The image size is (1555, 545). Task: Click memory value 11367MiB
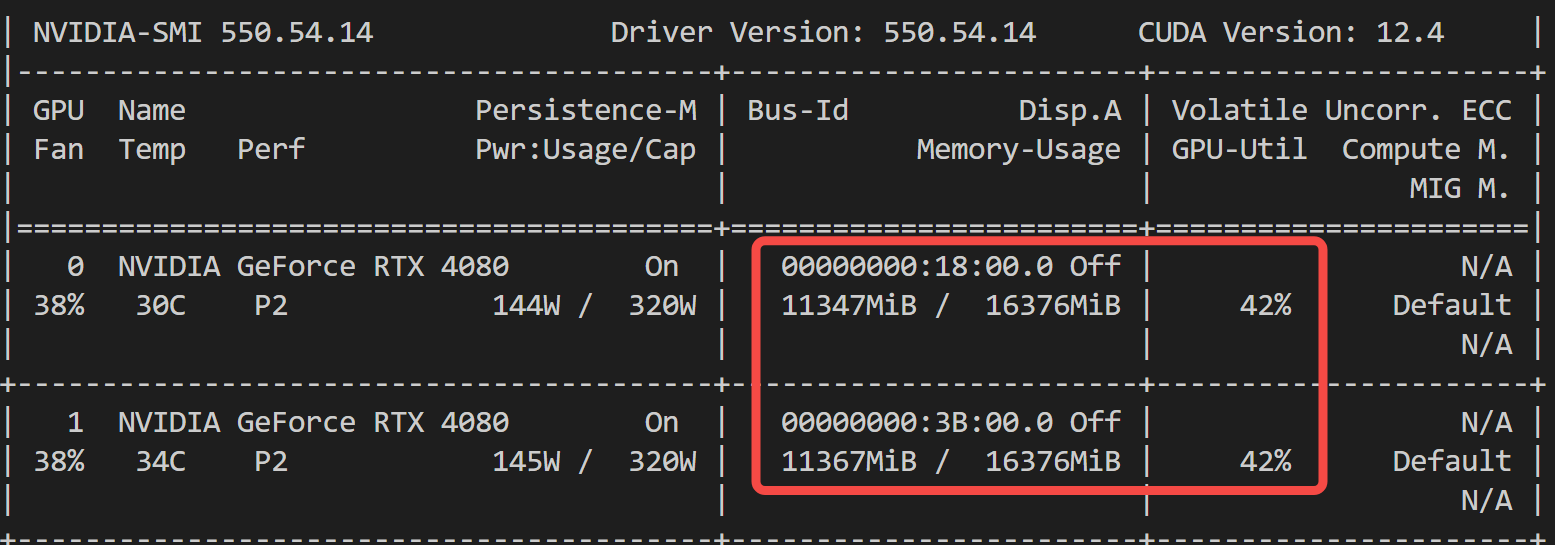[x=849, y=461]
